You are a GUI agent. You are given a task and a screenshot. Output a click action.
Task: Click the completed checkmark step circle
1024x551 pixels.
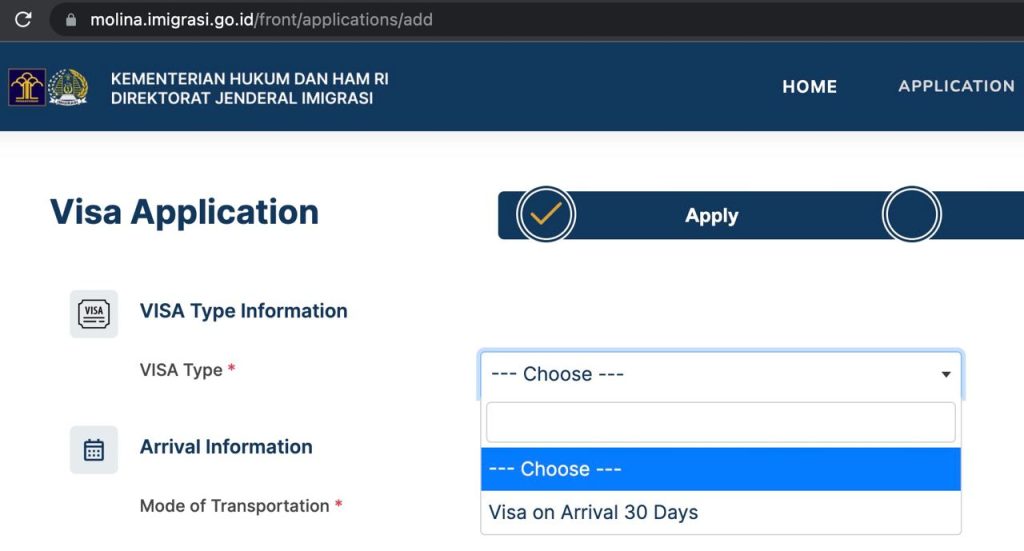pyautogui.click(x=546, y=214)
